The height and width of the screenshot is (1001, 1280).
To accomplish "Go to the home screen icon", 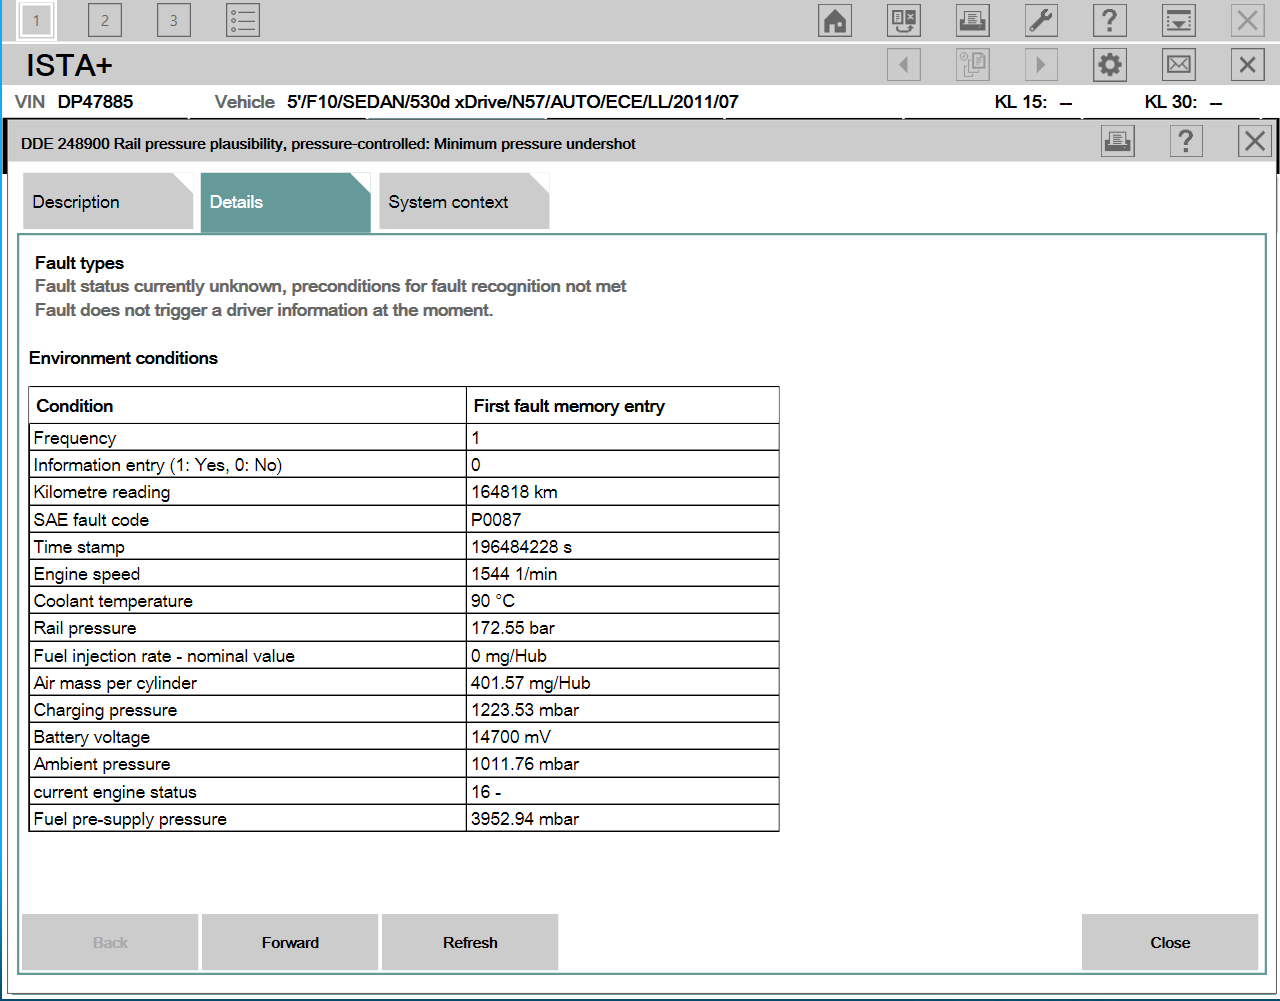I will pyautogui.click(x=835, y=21).
